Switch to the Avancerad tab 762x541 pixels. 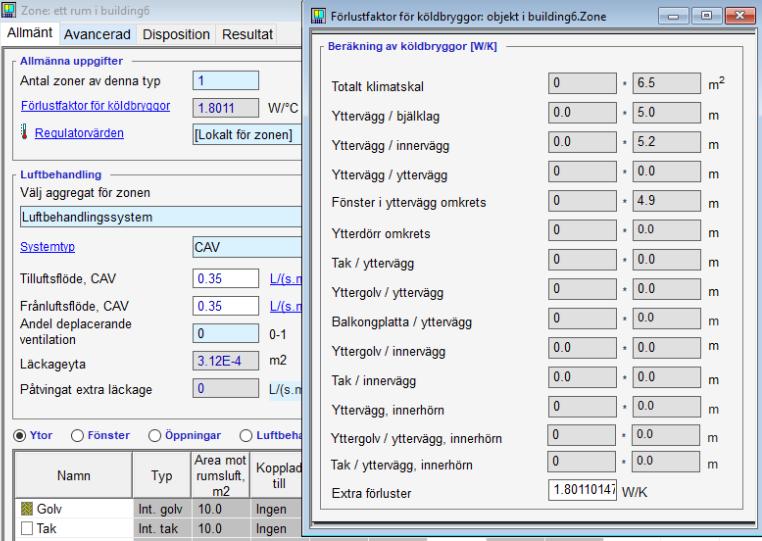pos(97,35)
